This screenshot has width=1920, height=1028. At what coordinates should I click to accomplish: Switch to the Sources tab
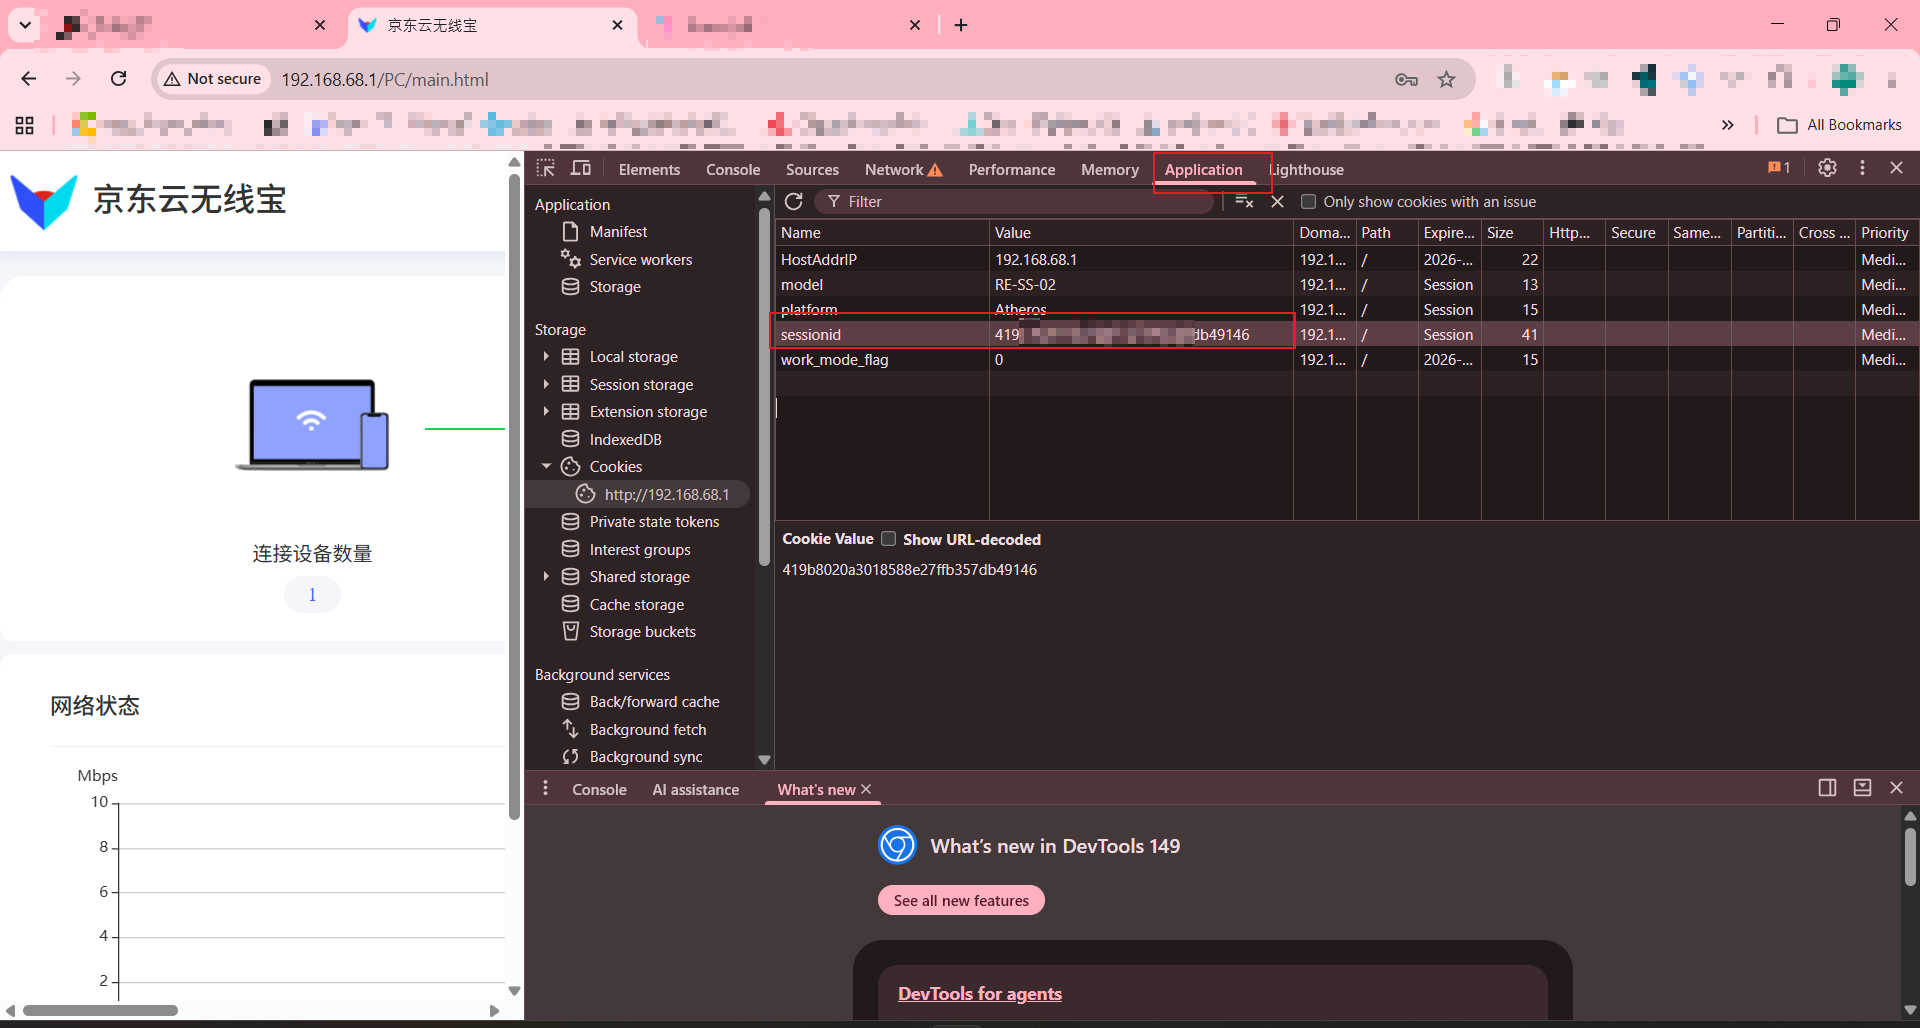coord(812,169)
